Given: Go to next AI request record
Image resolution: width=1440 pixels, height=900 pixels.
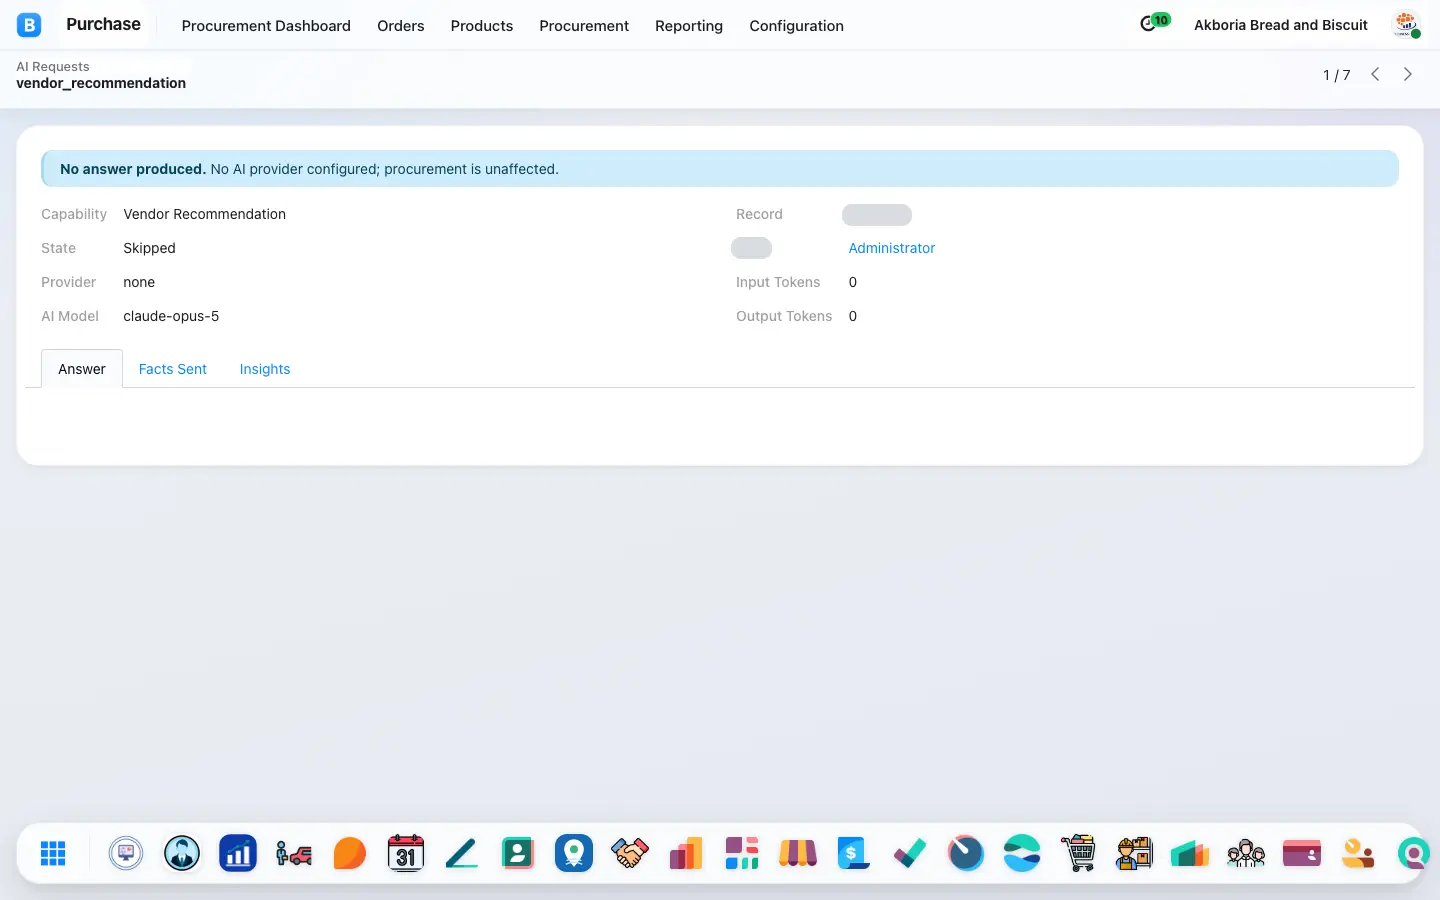Looking at the screenshot, I should click(1408, 74).
